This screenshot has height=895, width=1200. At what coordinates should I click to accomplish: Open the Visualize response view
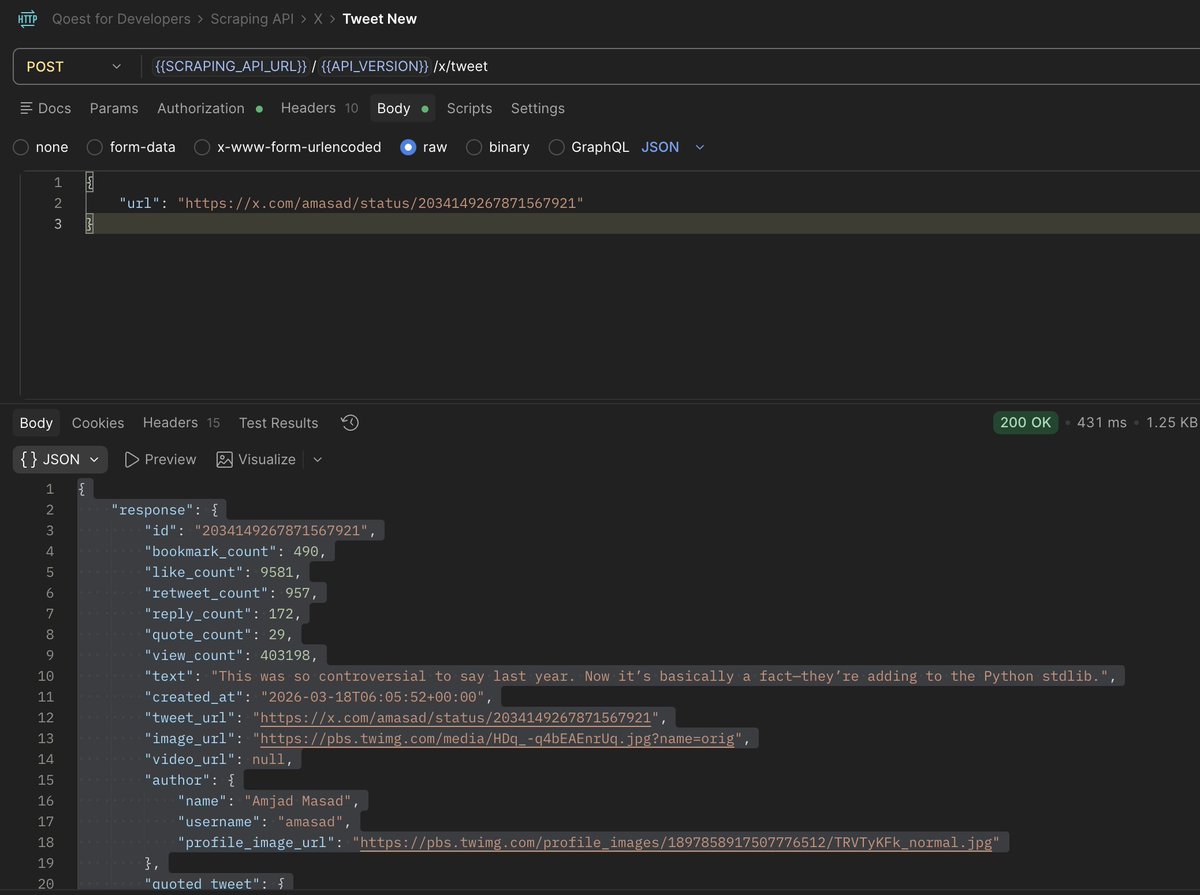(256, 459)
